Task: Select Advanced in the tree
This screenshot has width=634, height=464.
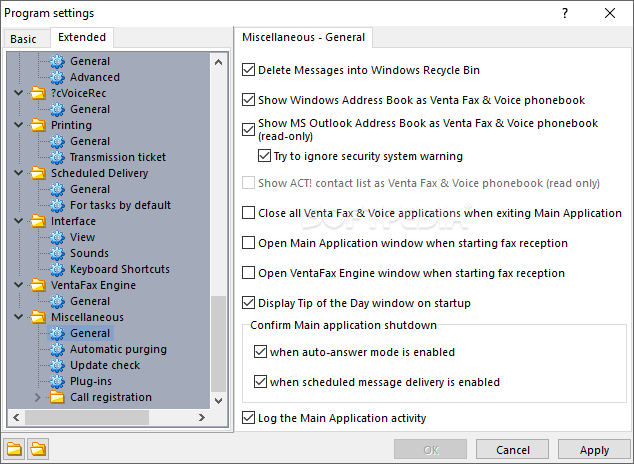Action: [x=95, y=77]
